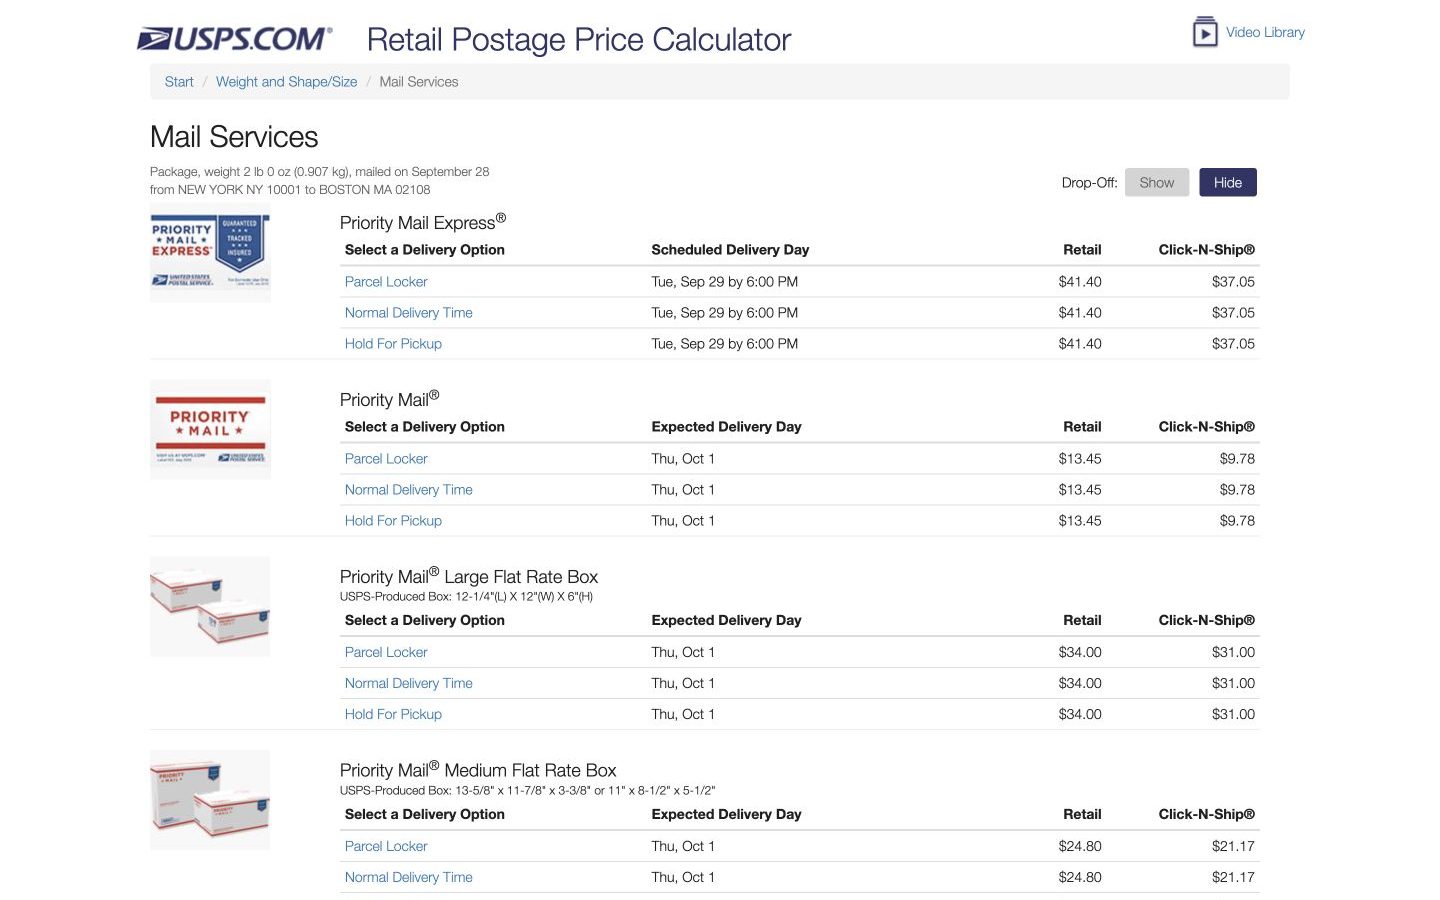The width and height of the screenshot is (1440, 900).
Task: Open the Video Library icon
Action: tap(1205, 32)
